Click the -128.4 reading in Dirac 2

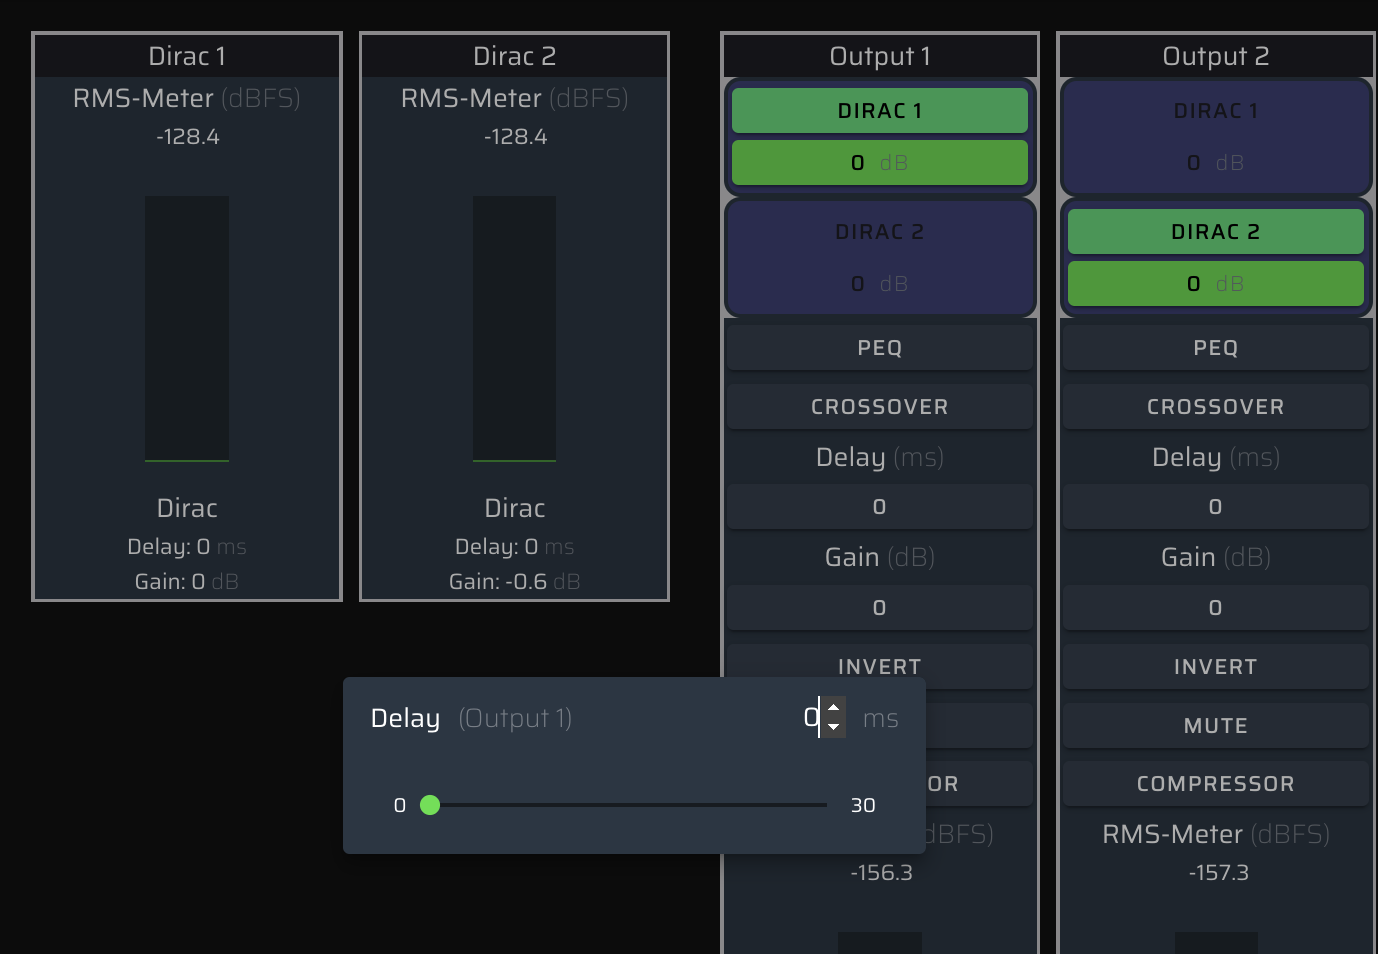tap(515, 136)
